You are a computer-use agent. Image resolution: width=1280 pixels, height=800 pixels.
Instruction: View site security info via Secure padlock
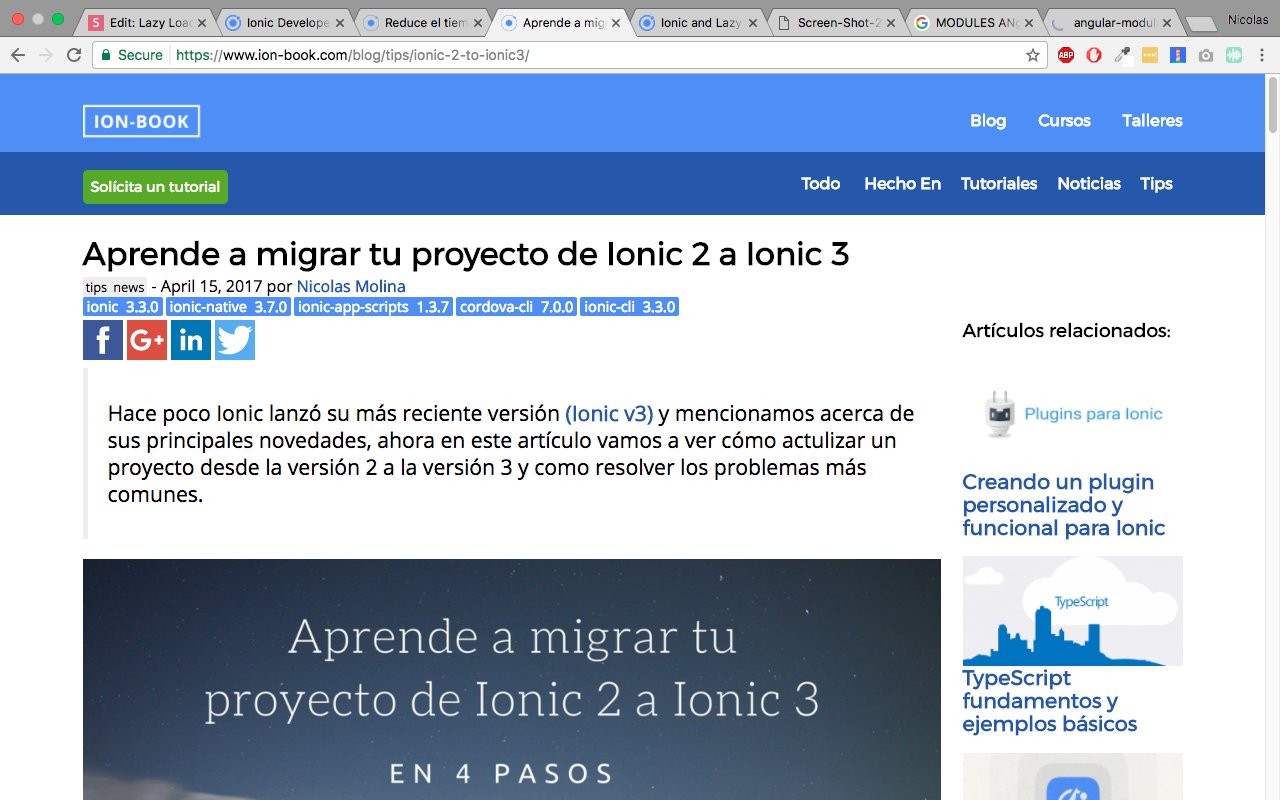coord(132,55)
